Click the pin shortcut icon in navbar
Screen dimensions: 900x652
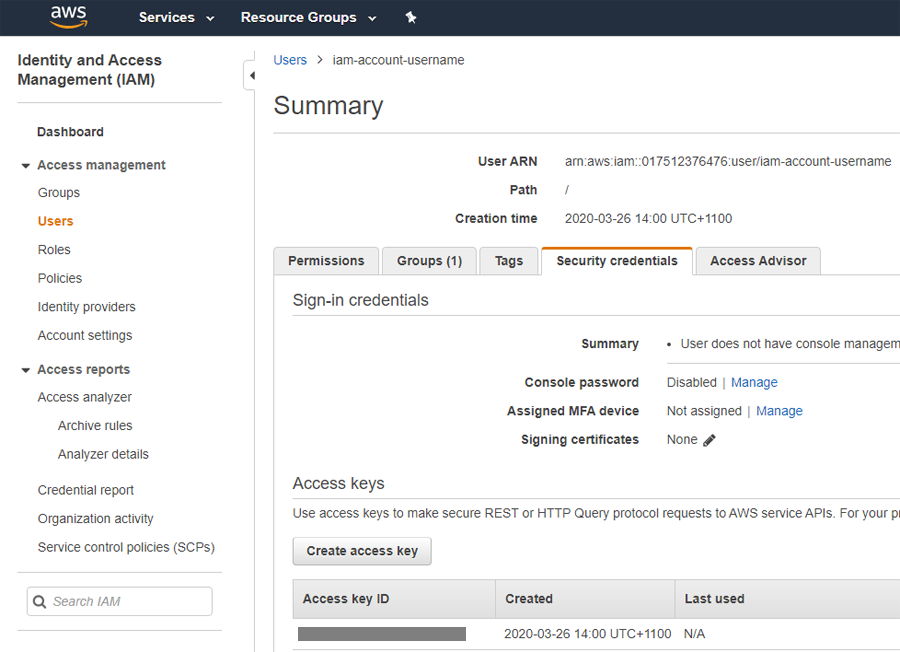click(410, 17)
